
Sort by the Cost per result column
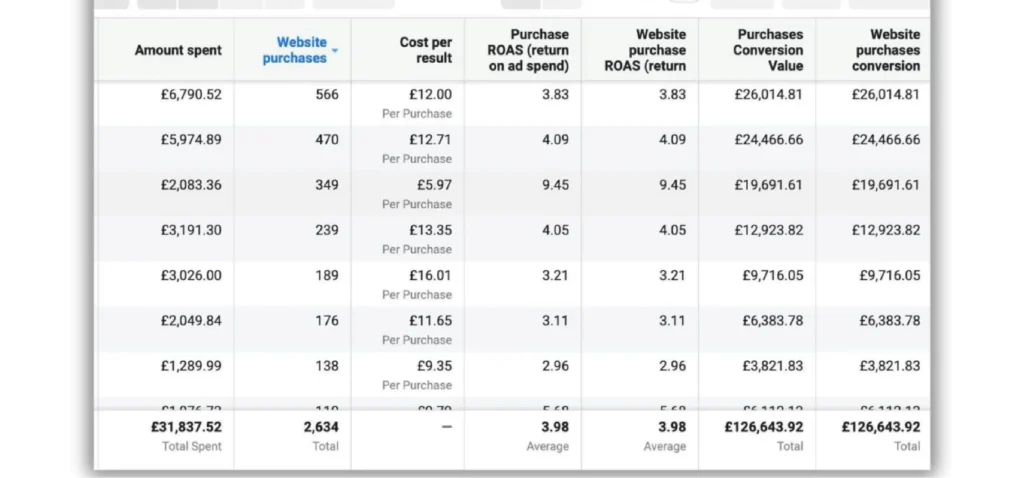[x=426, y=50]
